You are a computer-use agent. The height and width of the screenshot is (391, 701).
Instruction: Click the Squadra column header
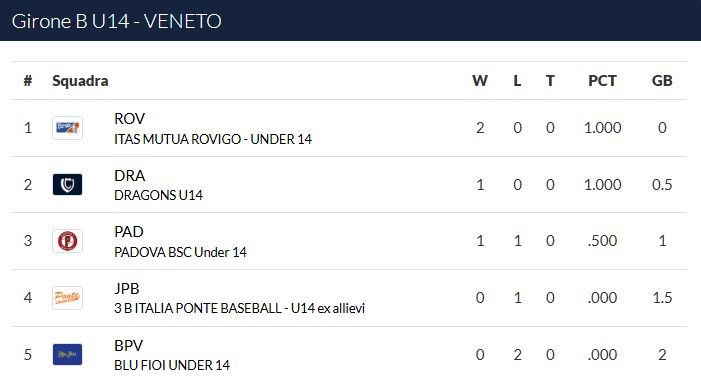click(x=80, y=81)
